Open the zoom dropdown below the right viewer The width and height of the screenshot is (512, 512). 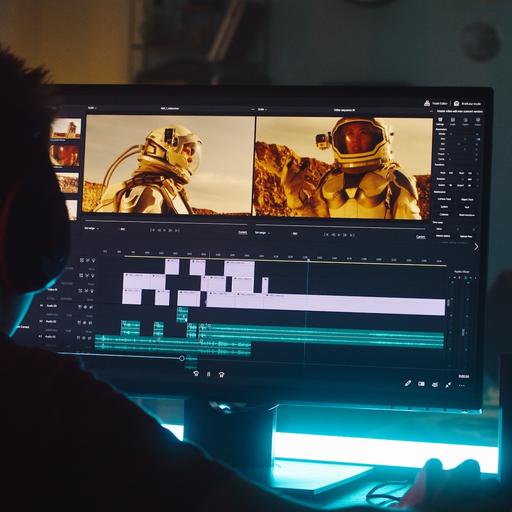pos(262,233)
